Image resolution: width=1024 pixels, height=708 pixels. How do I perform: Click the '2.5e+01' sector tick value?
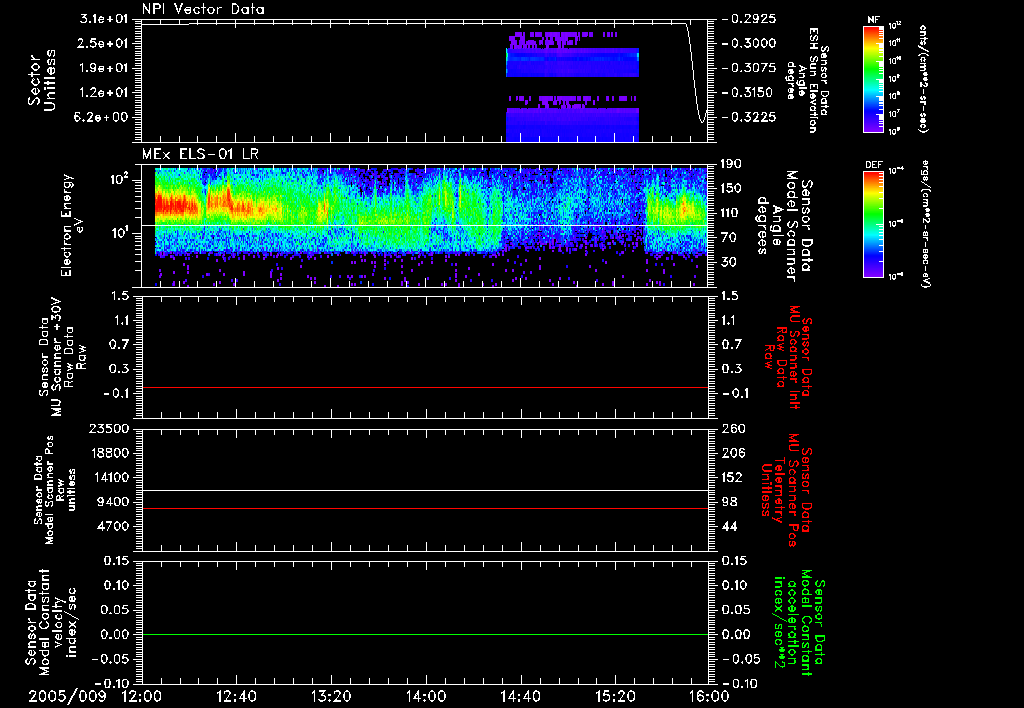pyautogui.click(x=104, y=43)
